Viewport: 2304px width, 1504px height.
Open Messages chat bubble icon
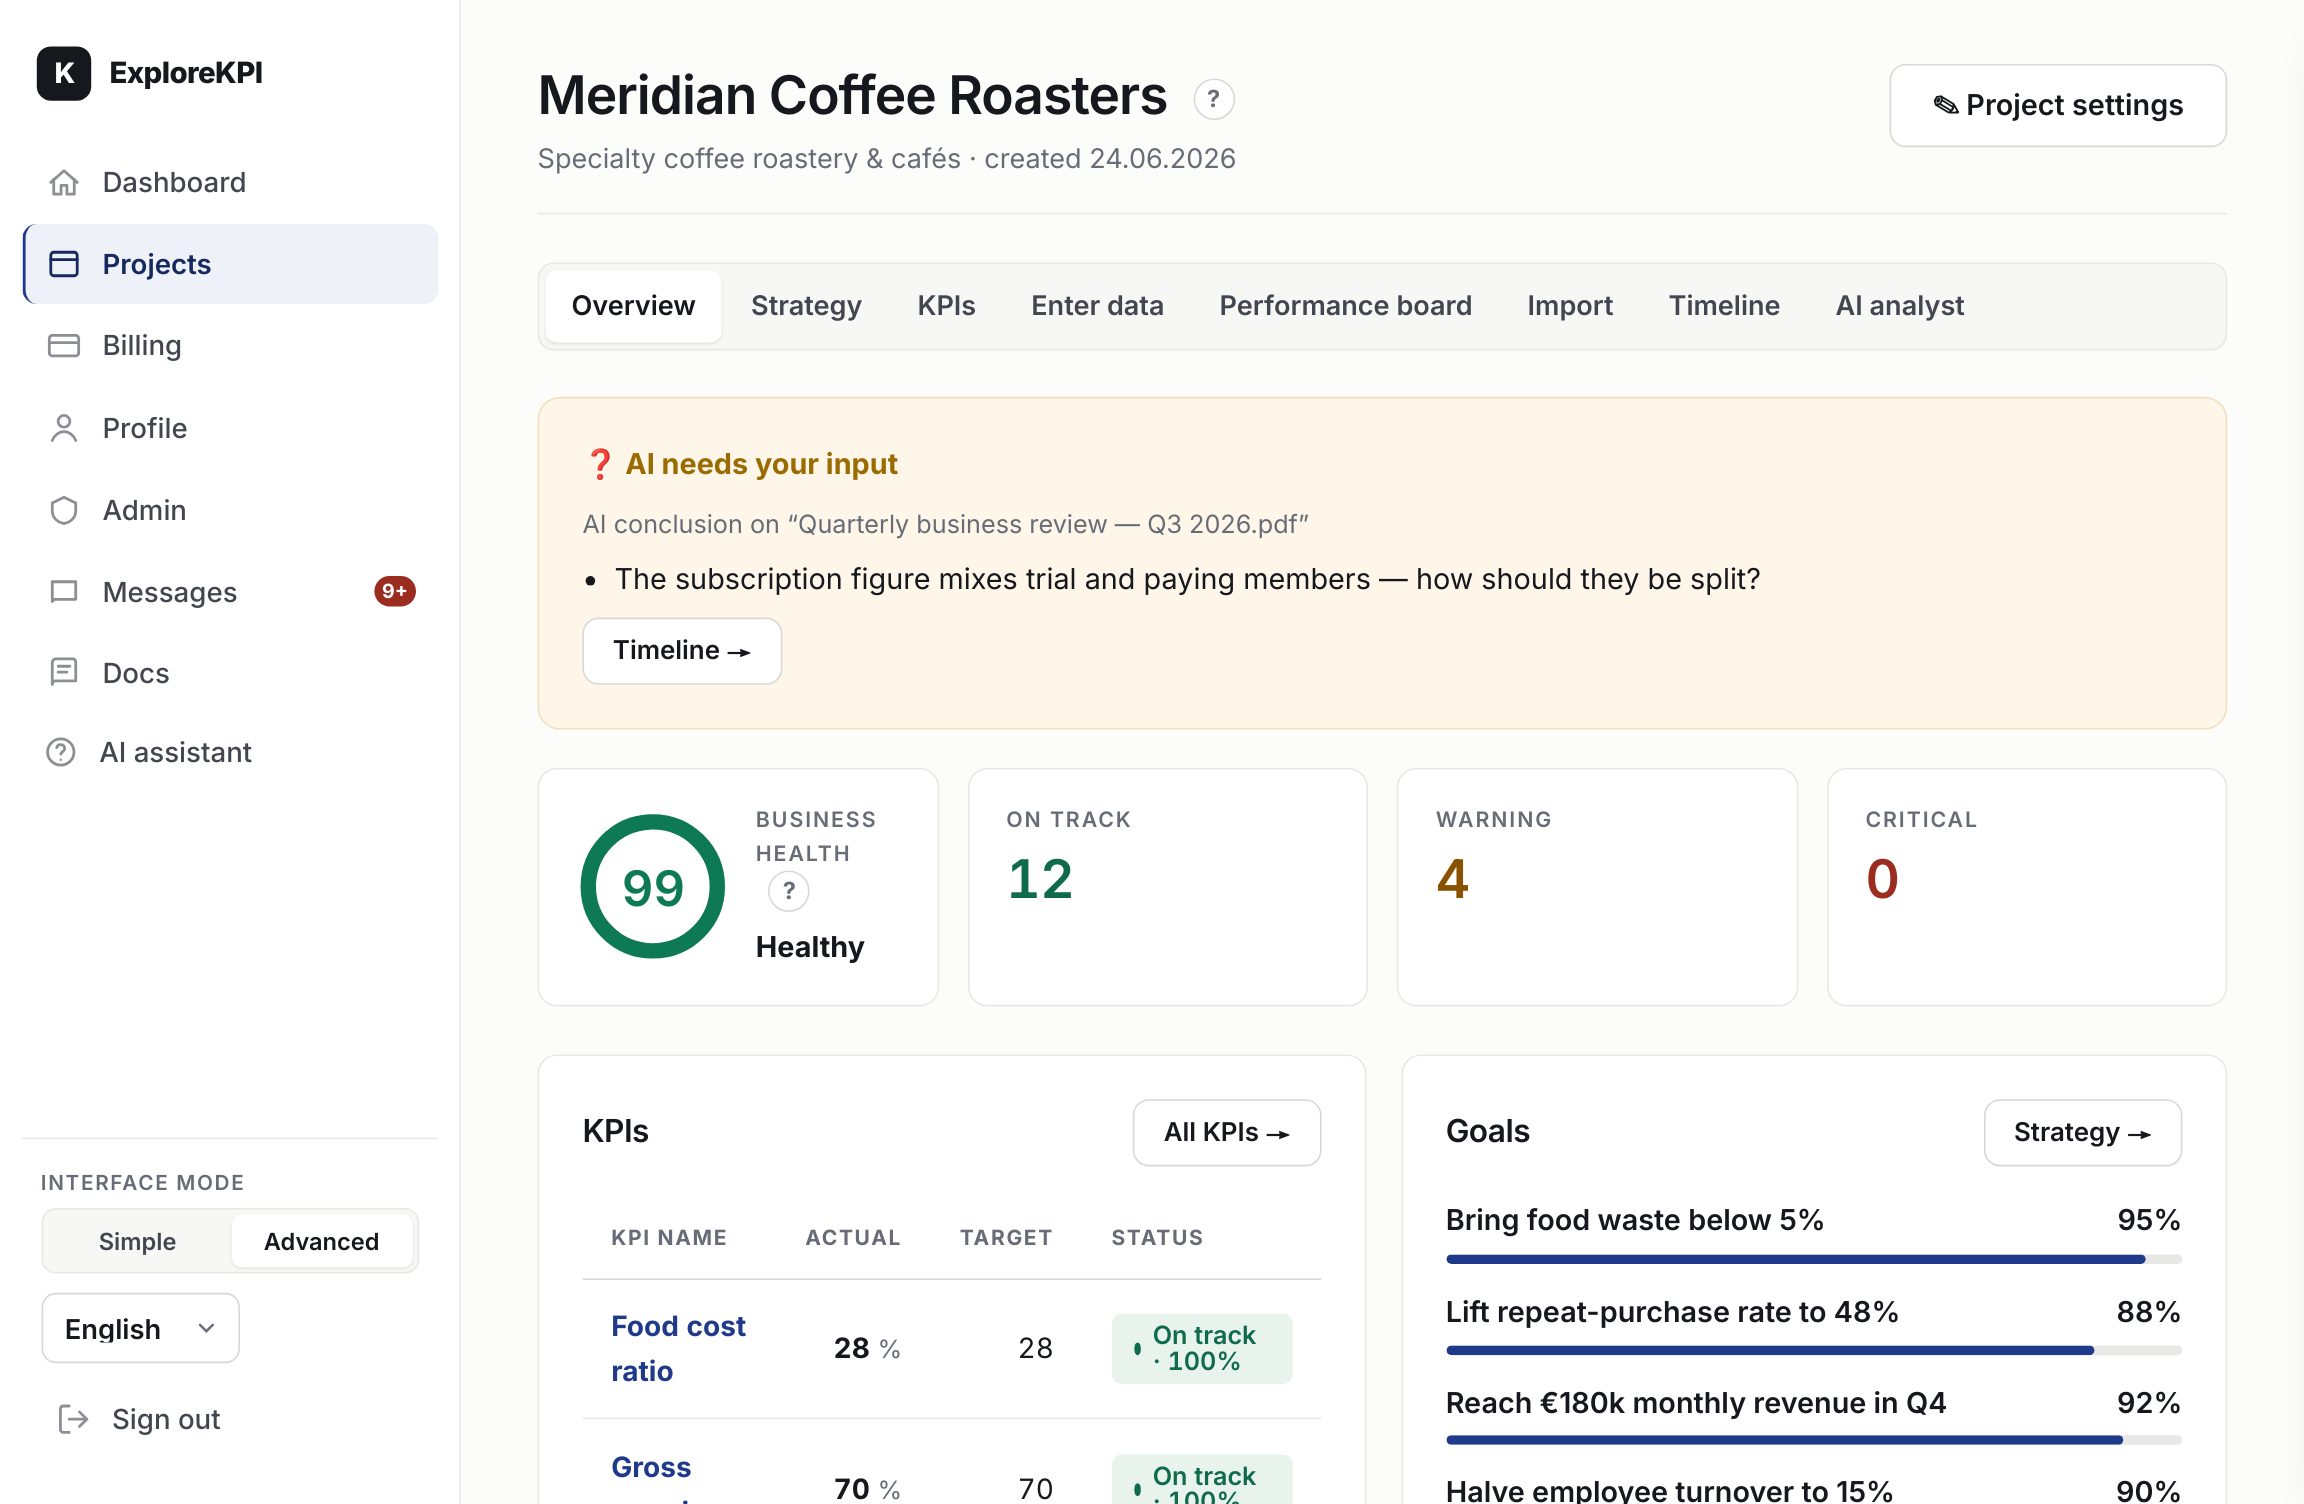coord(64,592)
